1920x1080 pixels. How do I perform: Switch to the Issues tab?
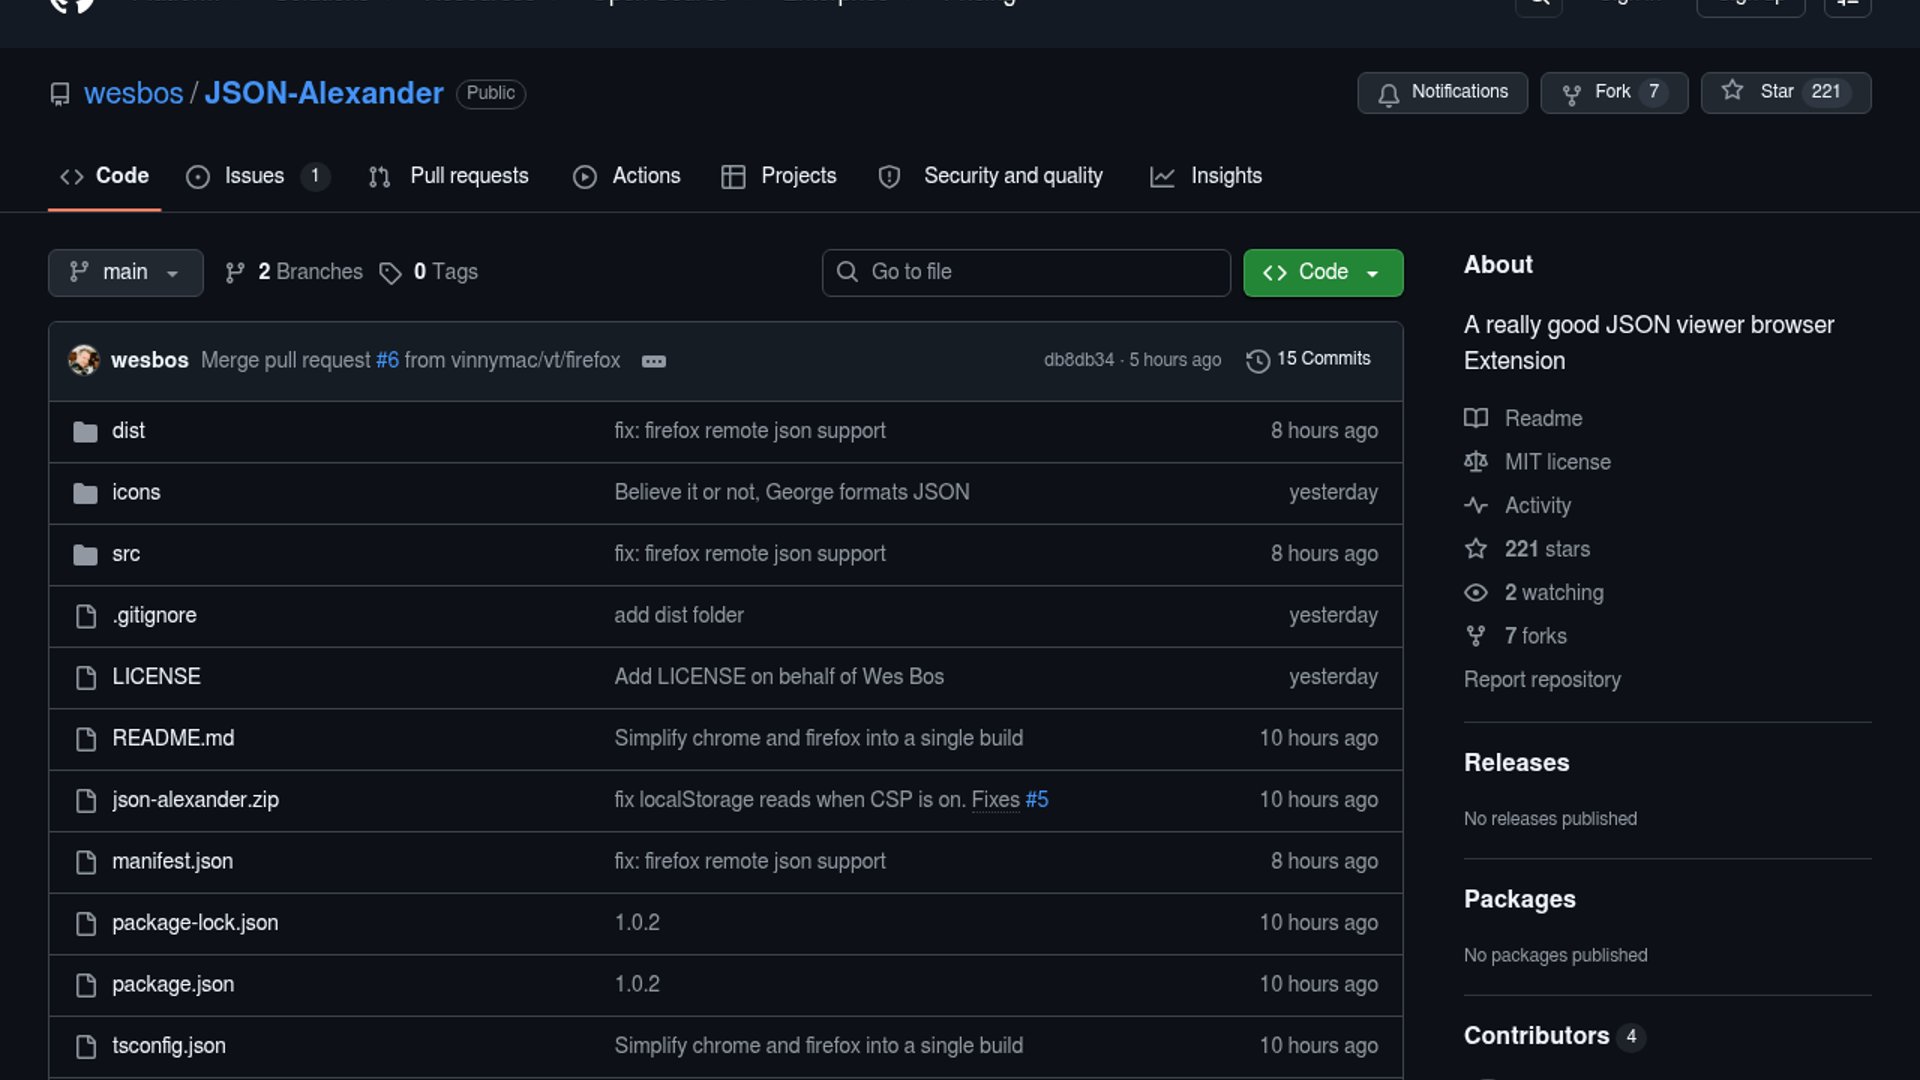(x=254, y=176)
